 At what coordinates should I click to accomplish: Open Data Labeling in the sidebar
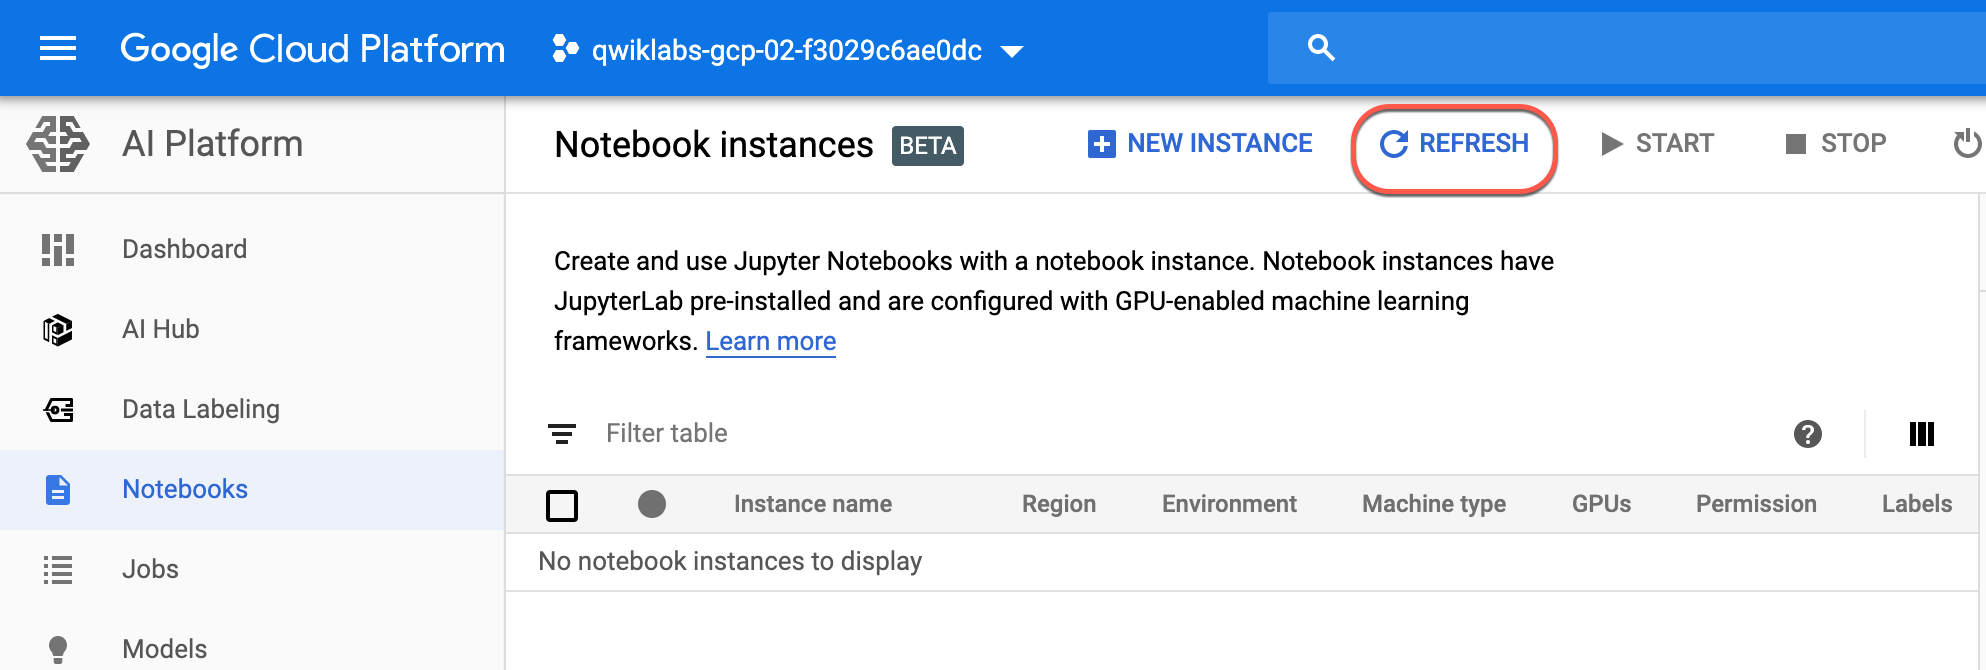click(x=252, y=409)
